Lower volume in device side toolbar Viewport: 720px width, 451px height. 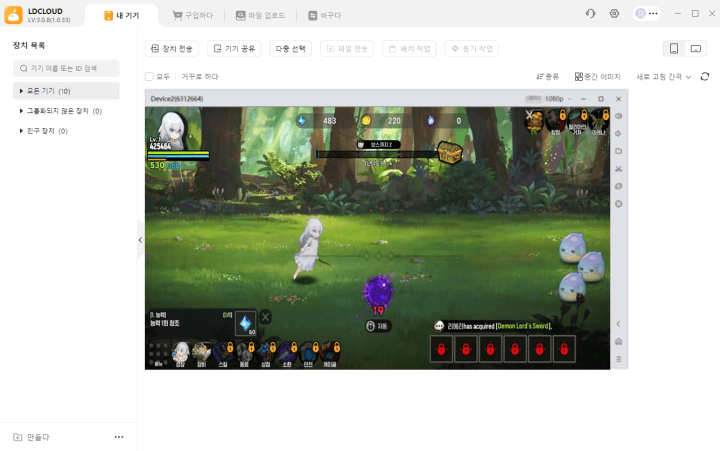point(619,134)
